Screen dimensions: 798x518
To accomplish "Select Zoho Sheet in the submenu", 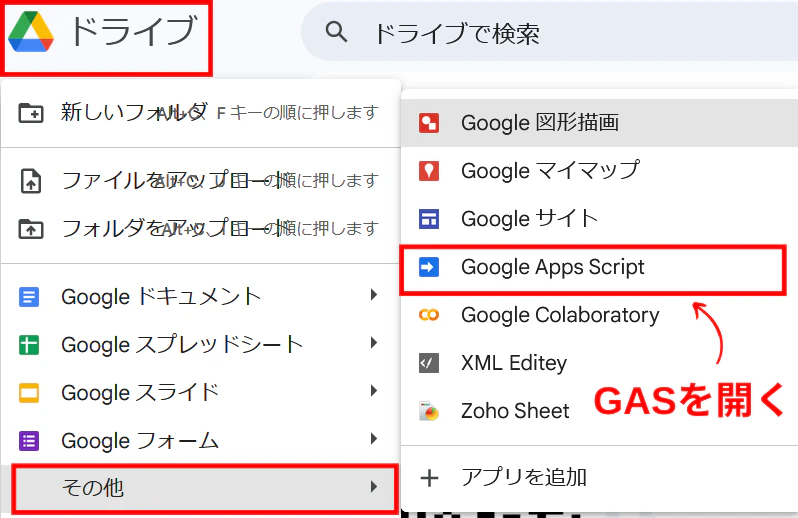I will tap(600, 411).
